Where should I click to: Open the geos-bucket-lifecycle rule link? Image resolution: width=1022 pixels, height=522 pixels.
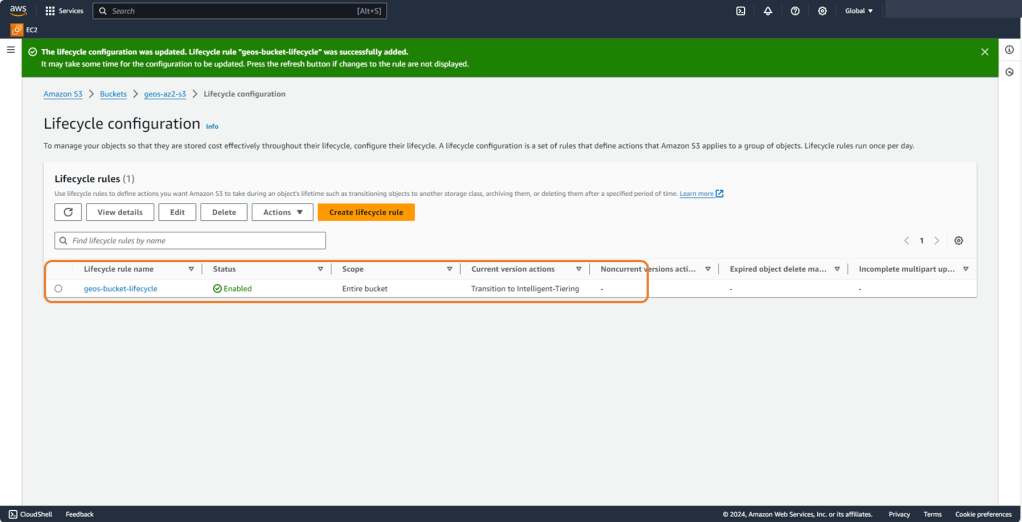point(120,288)
